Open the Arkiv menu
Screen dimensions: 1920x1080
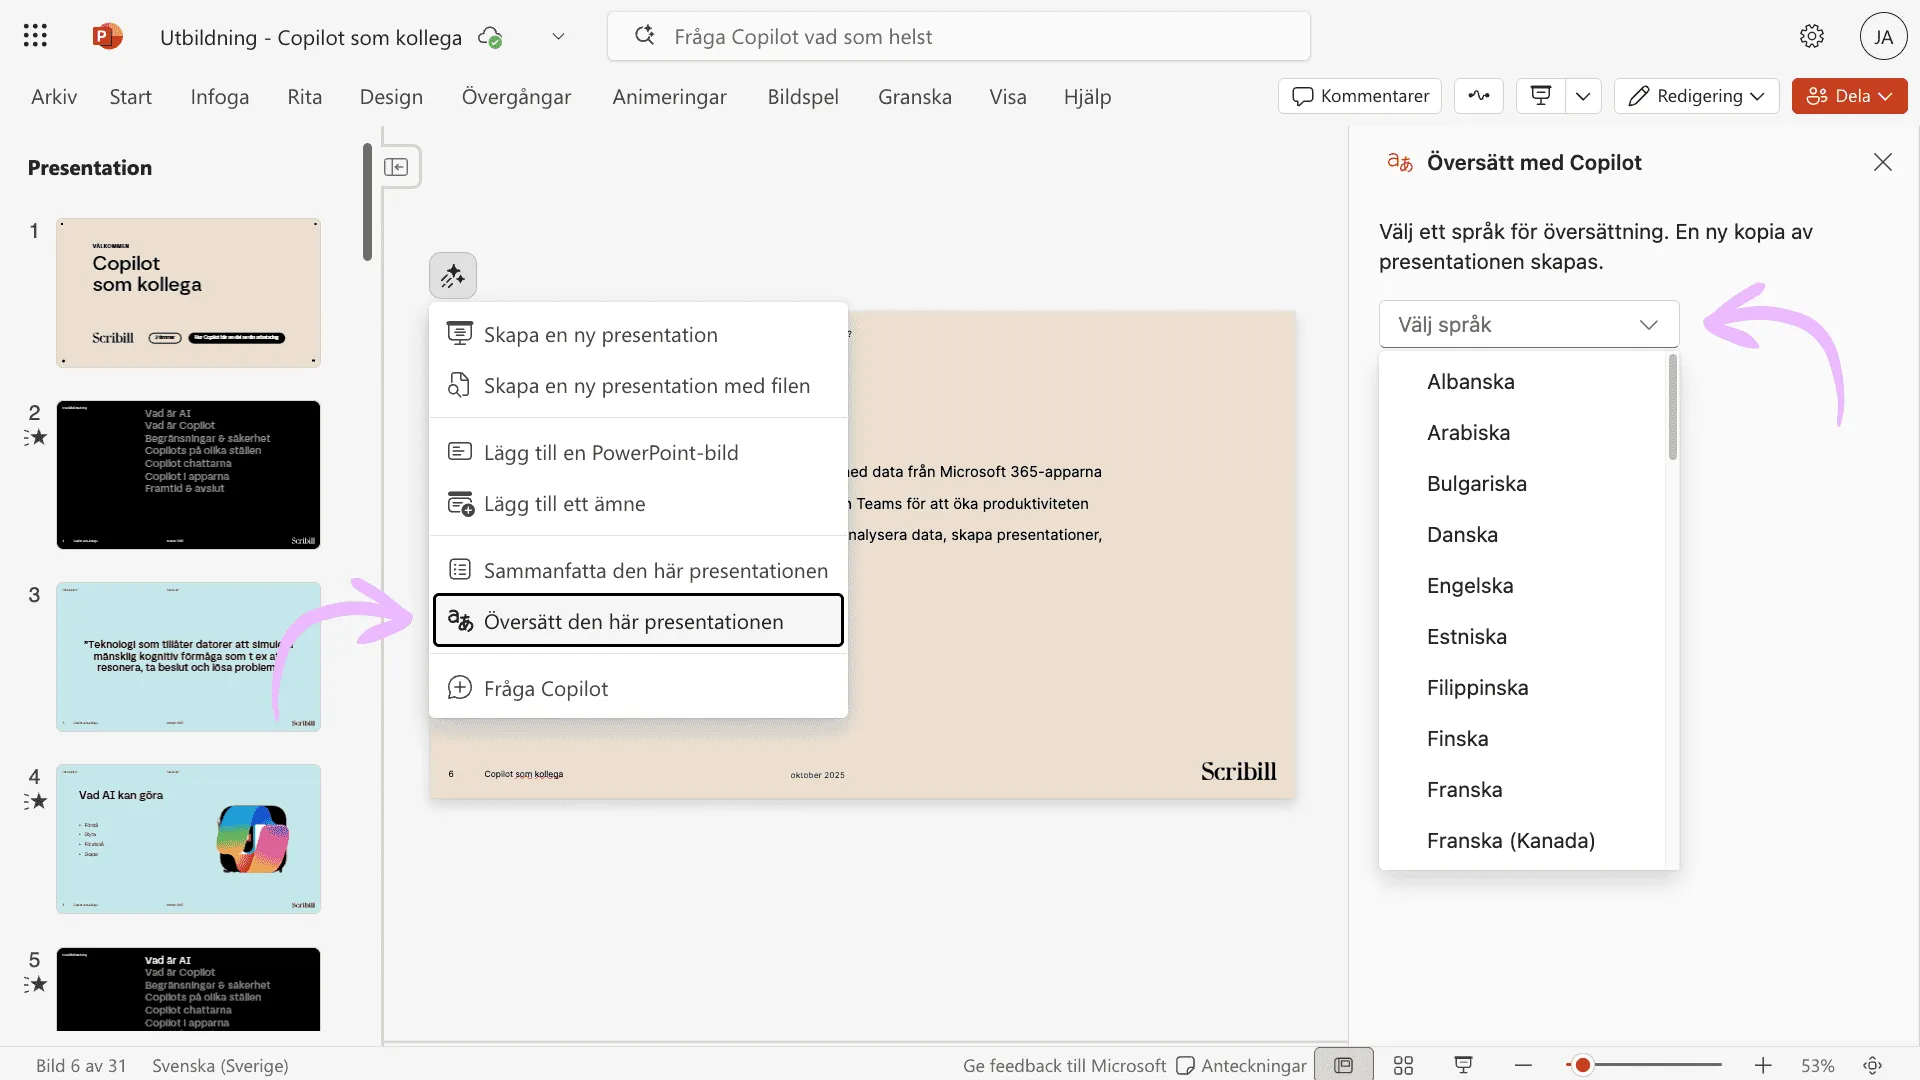[x=54, y=97]
